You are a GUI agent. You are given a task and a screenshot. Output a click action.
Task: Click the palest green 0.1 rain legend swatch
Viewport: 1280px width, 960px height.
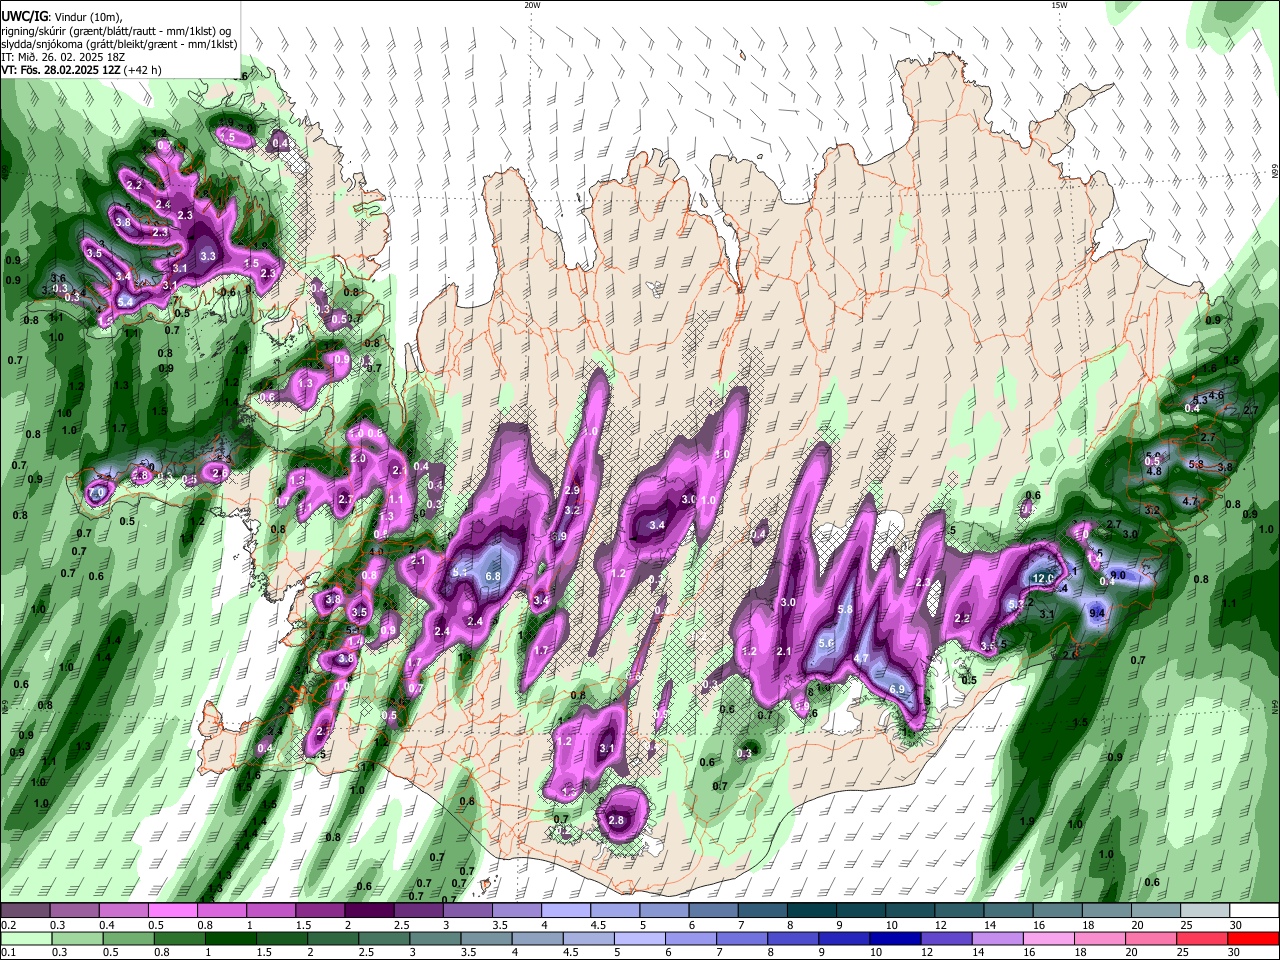click(26, 939)
